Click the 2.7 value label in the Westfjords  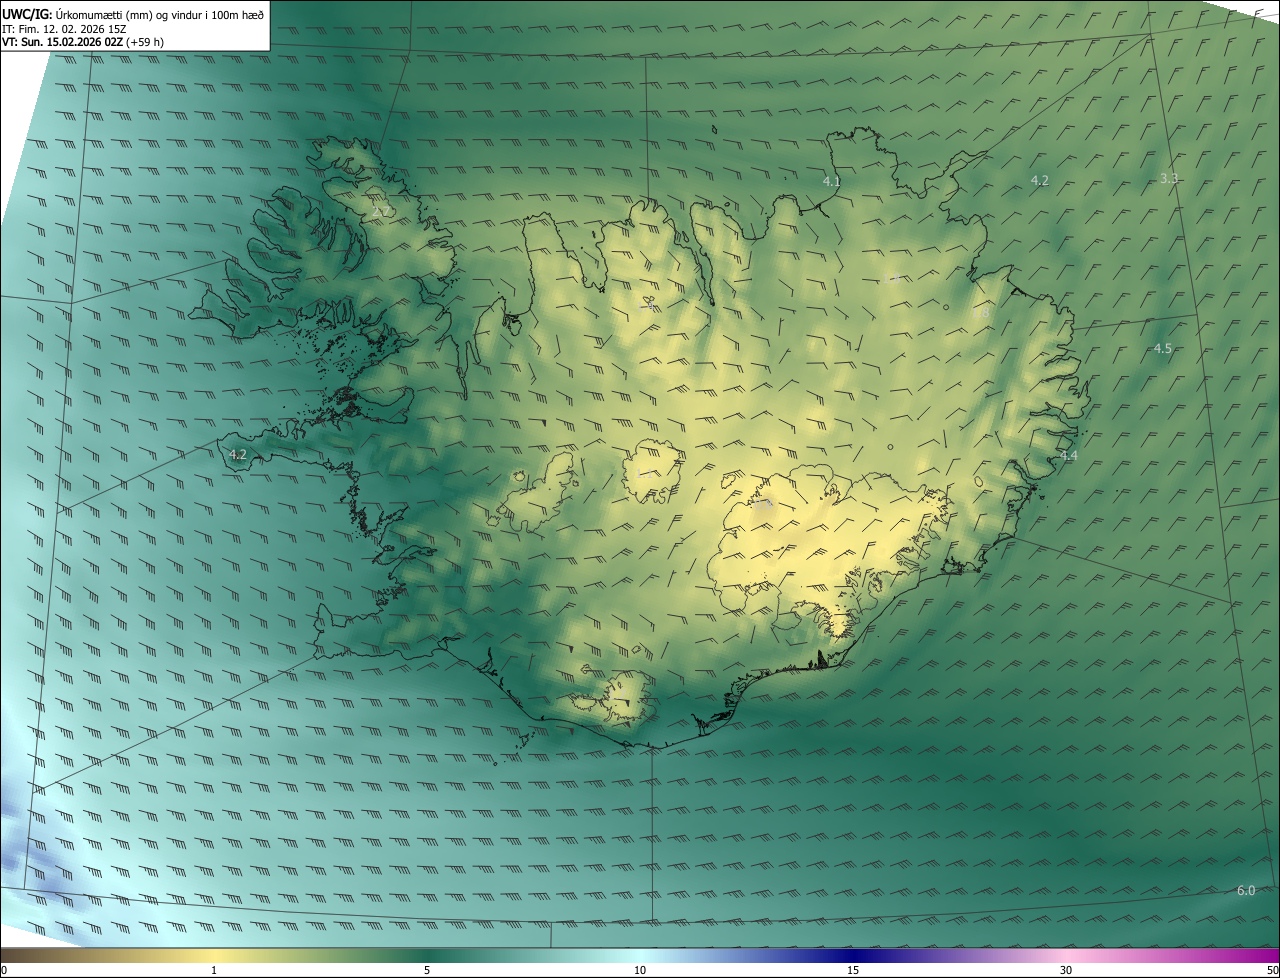pyautogui.click(x=380, y=212)
